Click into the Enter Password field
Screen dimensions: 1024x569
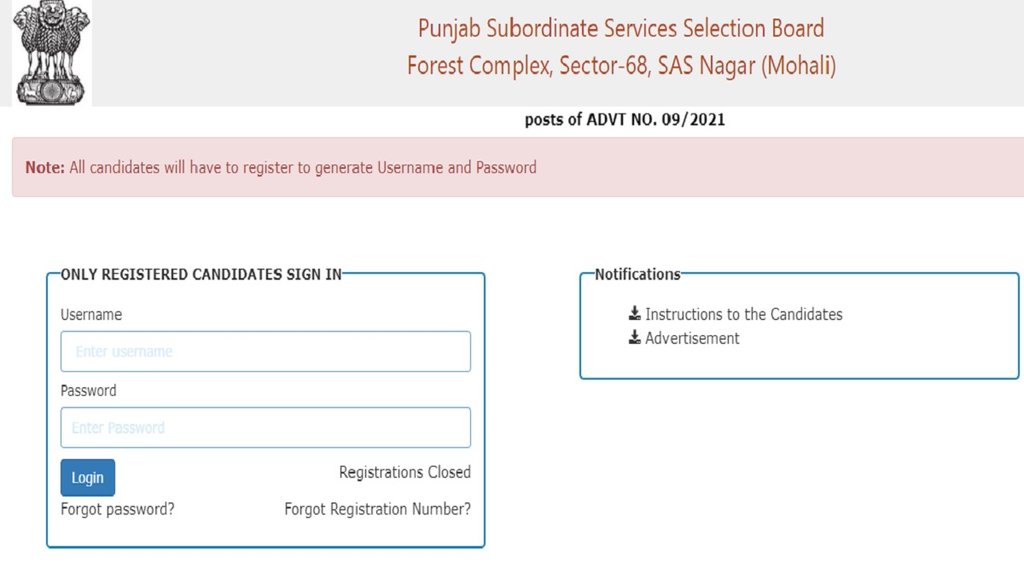pyautogui.click(x=265, y=428)
